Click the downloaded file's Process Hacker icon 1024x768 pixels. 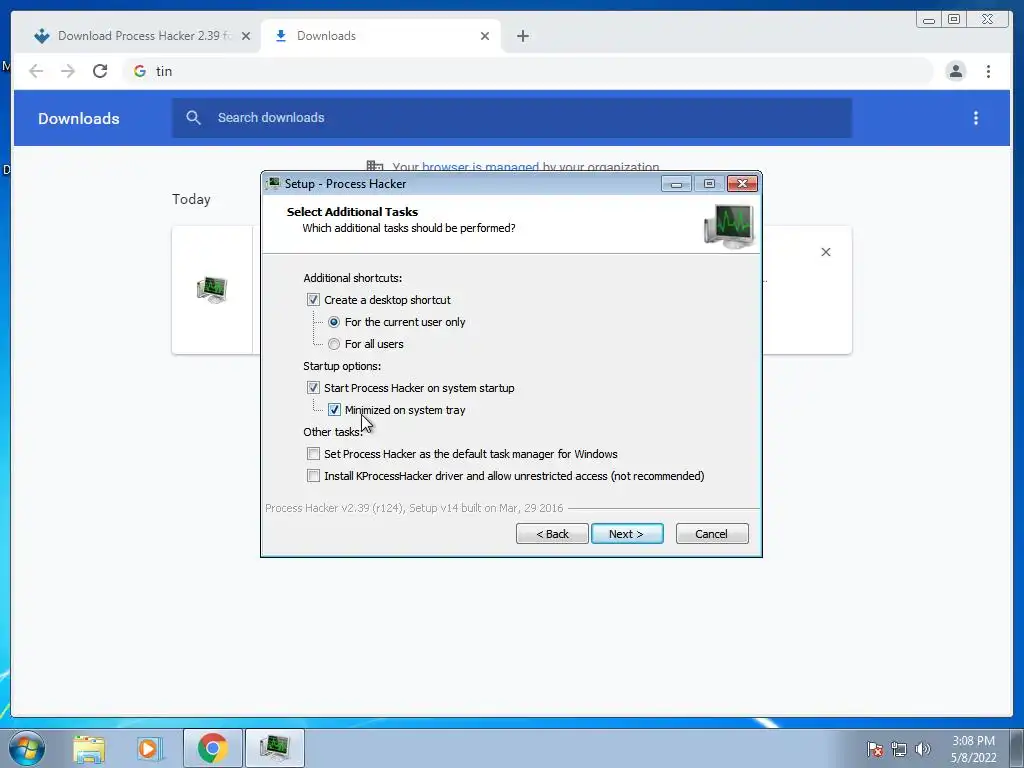[212, 289]
